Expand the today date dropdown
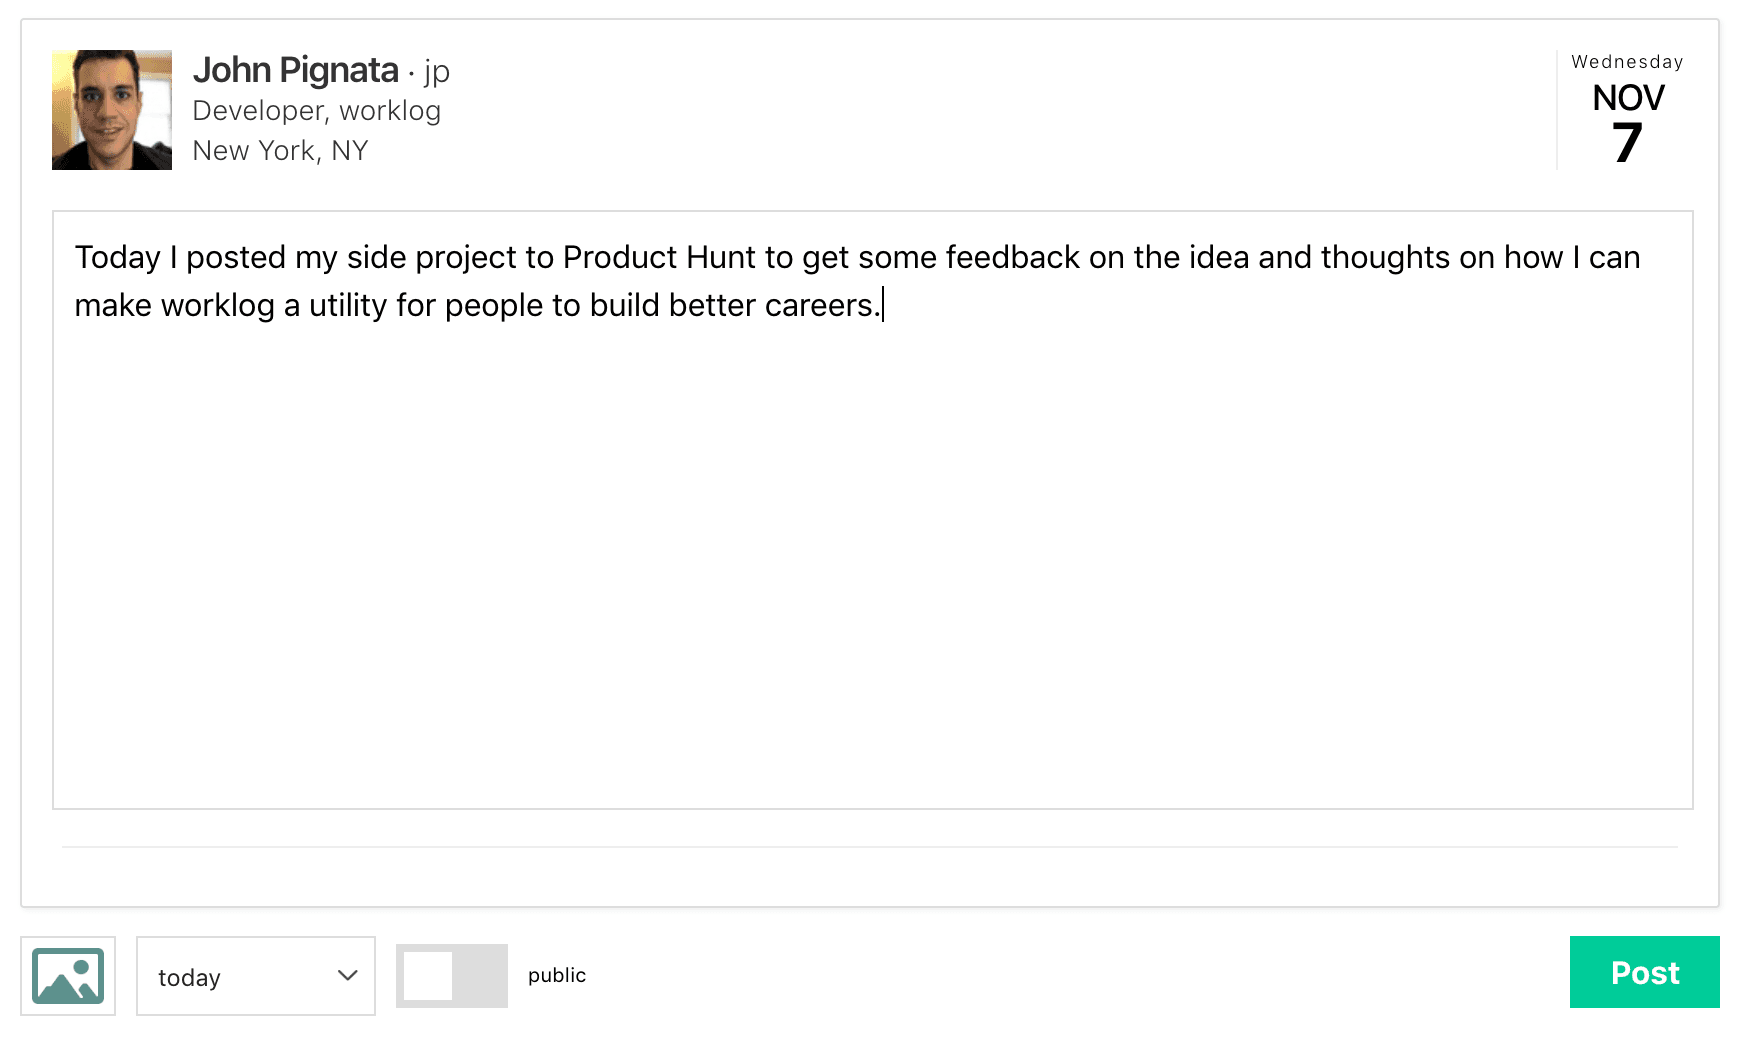Viewport: 1742px width, 1040px height. coord(255,976)
